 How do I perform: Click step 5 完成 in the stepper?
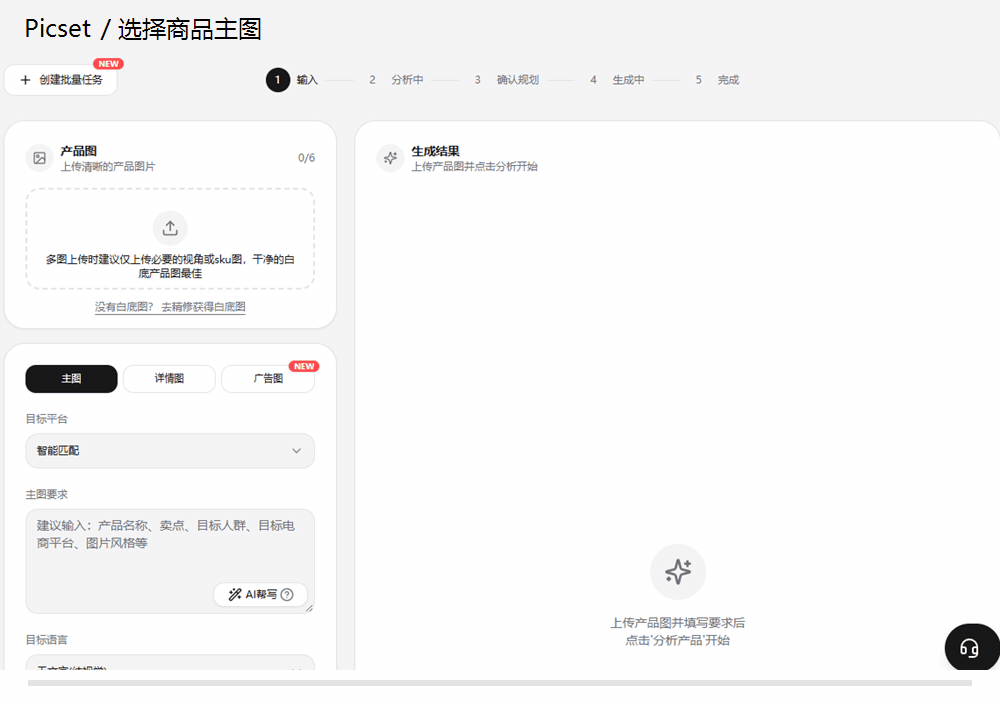point(717,80)
